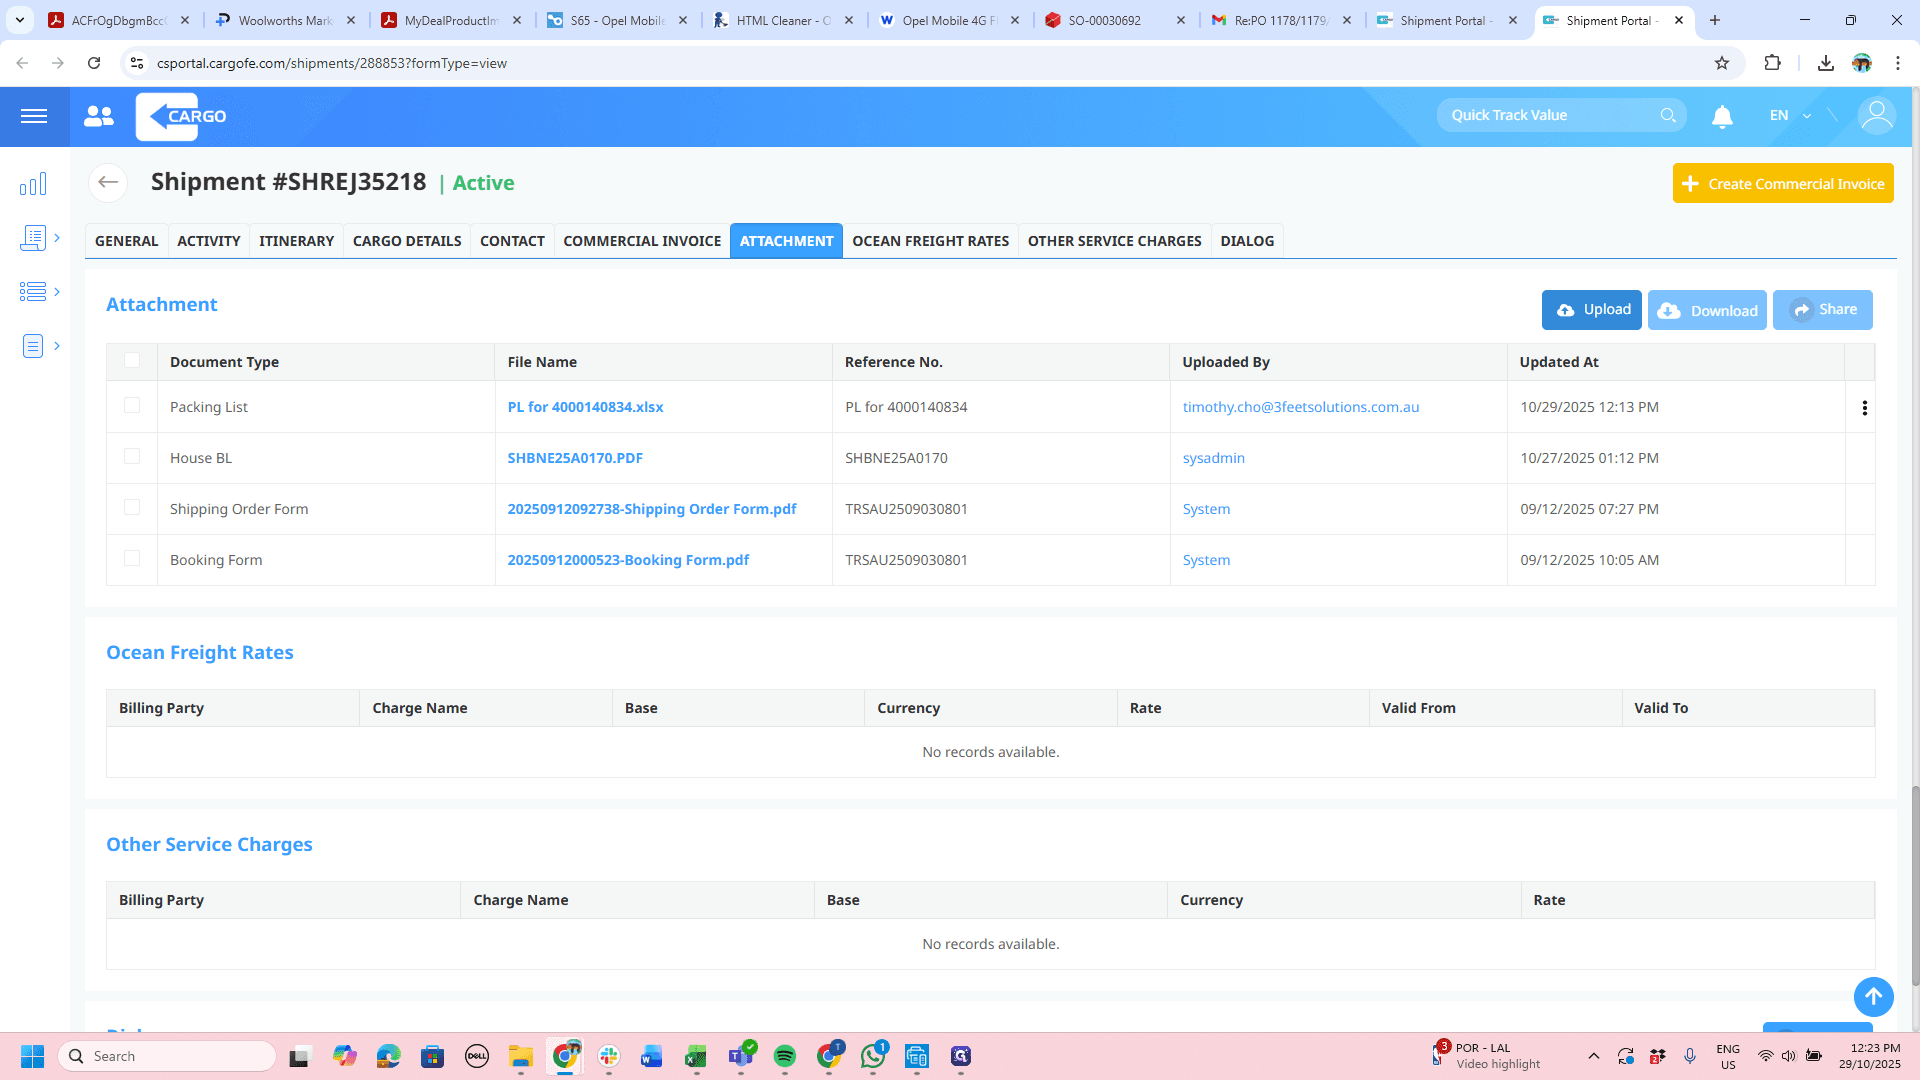Check the Booking Form row checkbox
This screenshot has width=1920, height=1080.
(132, 558)
